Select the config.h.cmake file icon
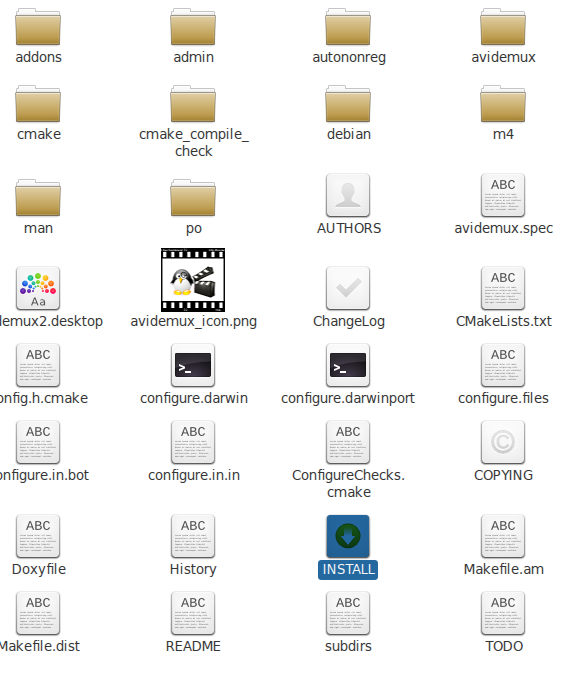563x693 pixels. pyautogui.click(x=38, y=365)
